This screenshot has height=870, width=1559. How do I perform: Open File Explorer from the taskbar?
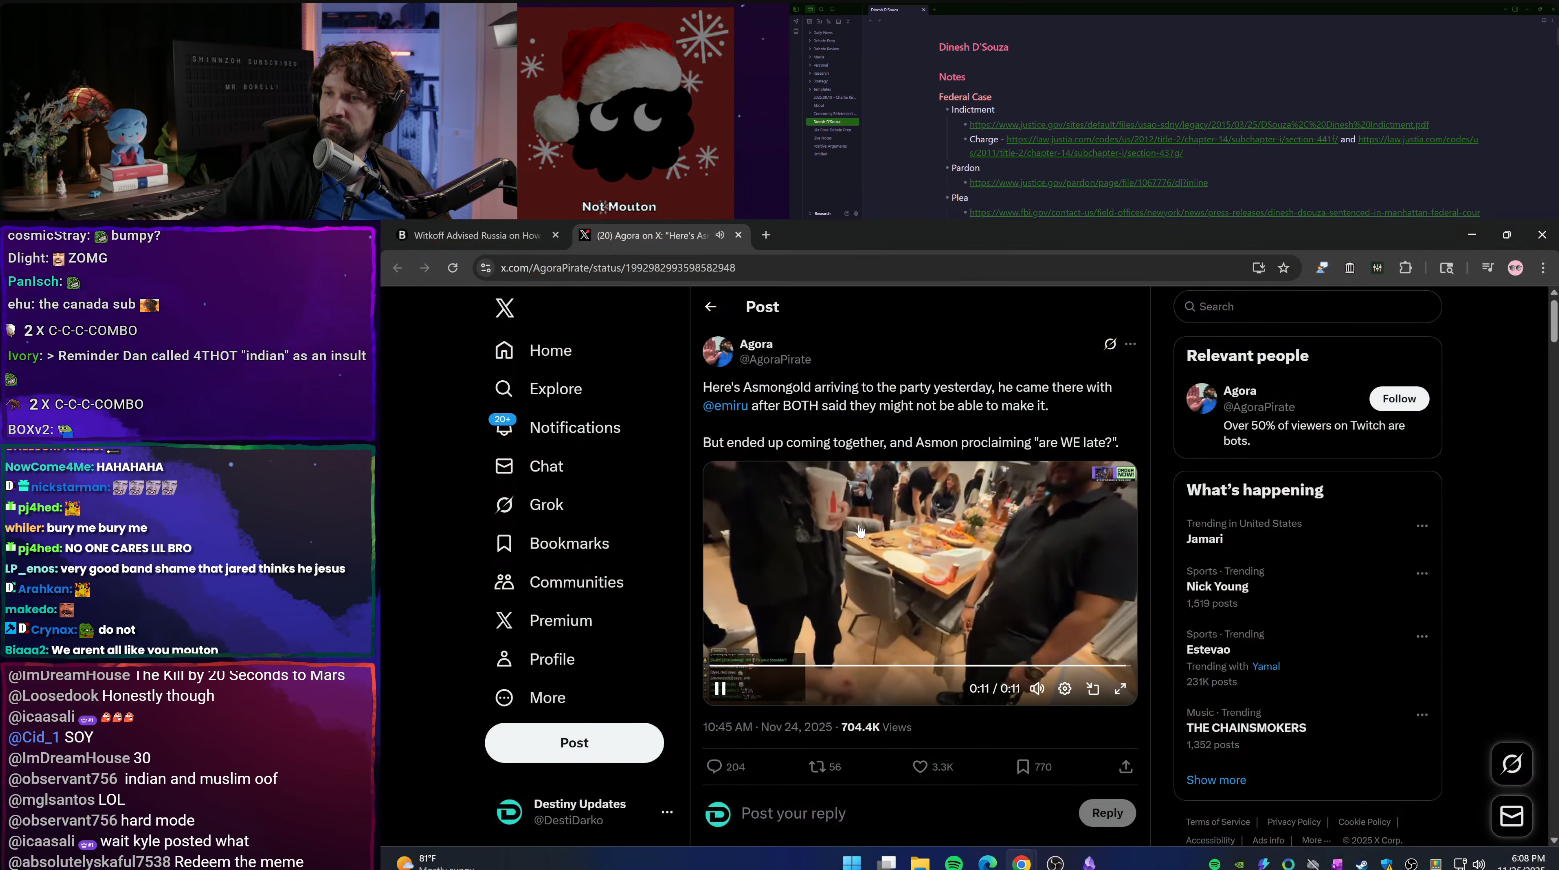pos(920,863)
